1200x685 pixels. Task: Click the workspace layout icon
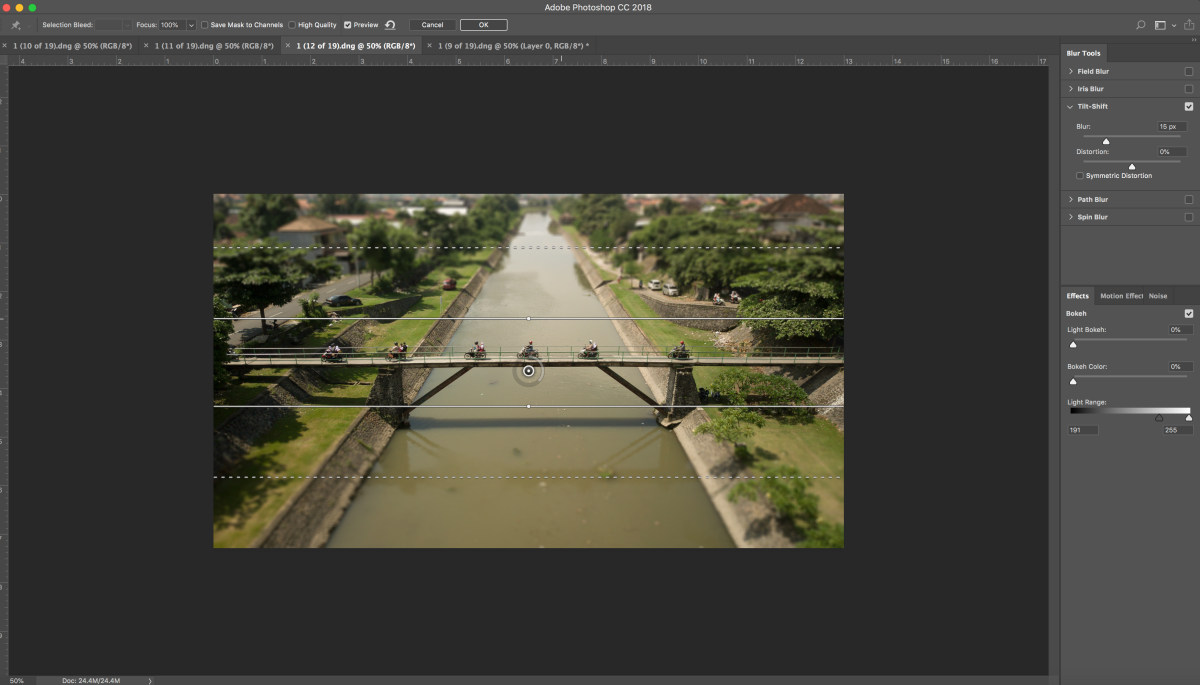tap(1160, 25)
